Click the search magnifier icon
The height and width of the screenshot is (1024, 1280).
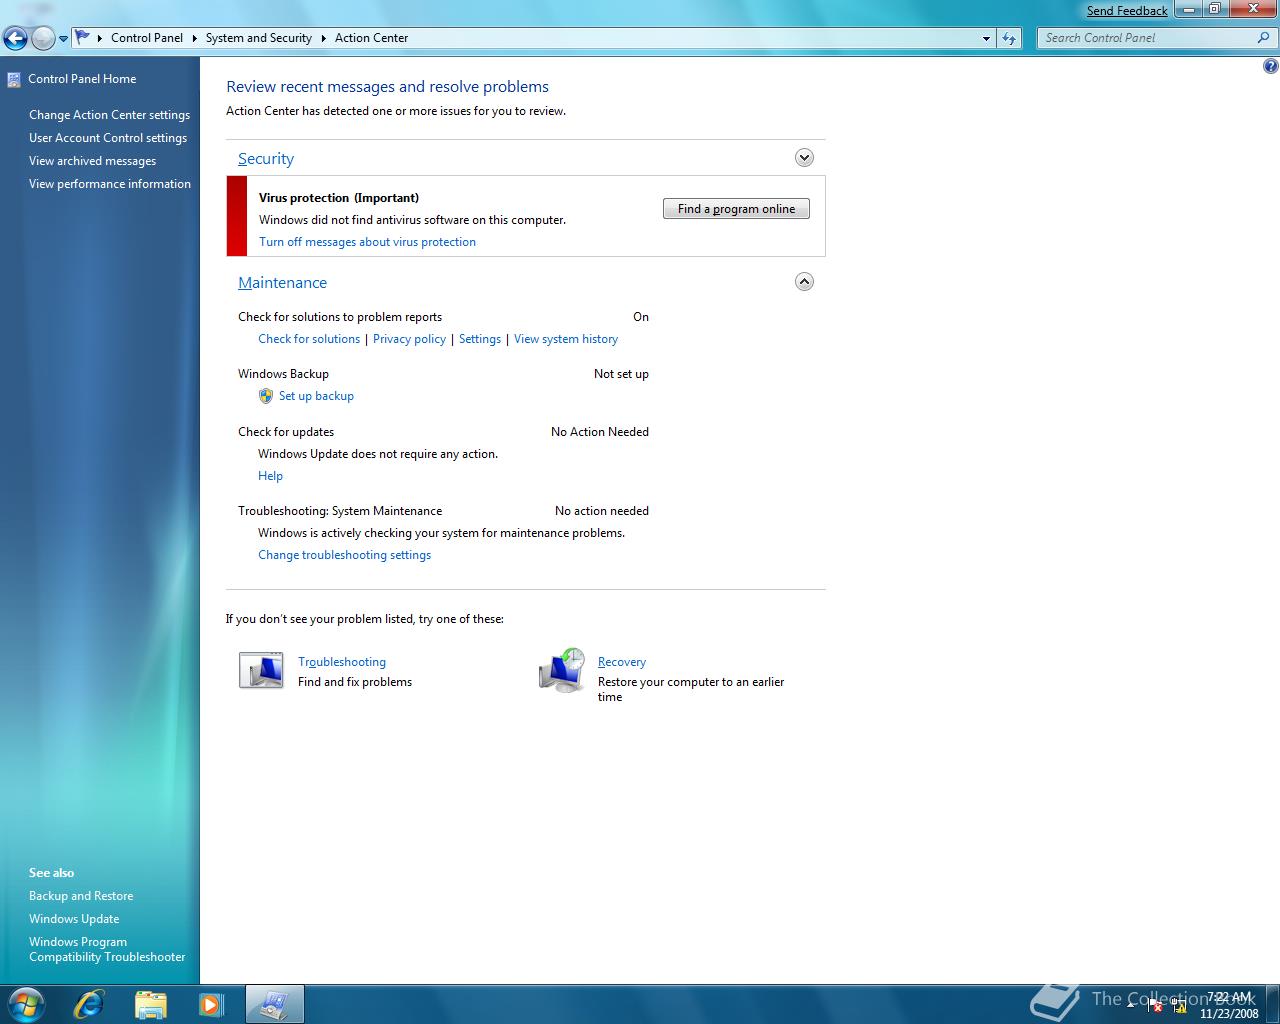[x=1264, y=38]
